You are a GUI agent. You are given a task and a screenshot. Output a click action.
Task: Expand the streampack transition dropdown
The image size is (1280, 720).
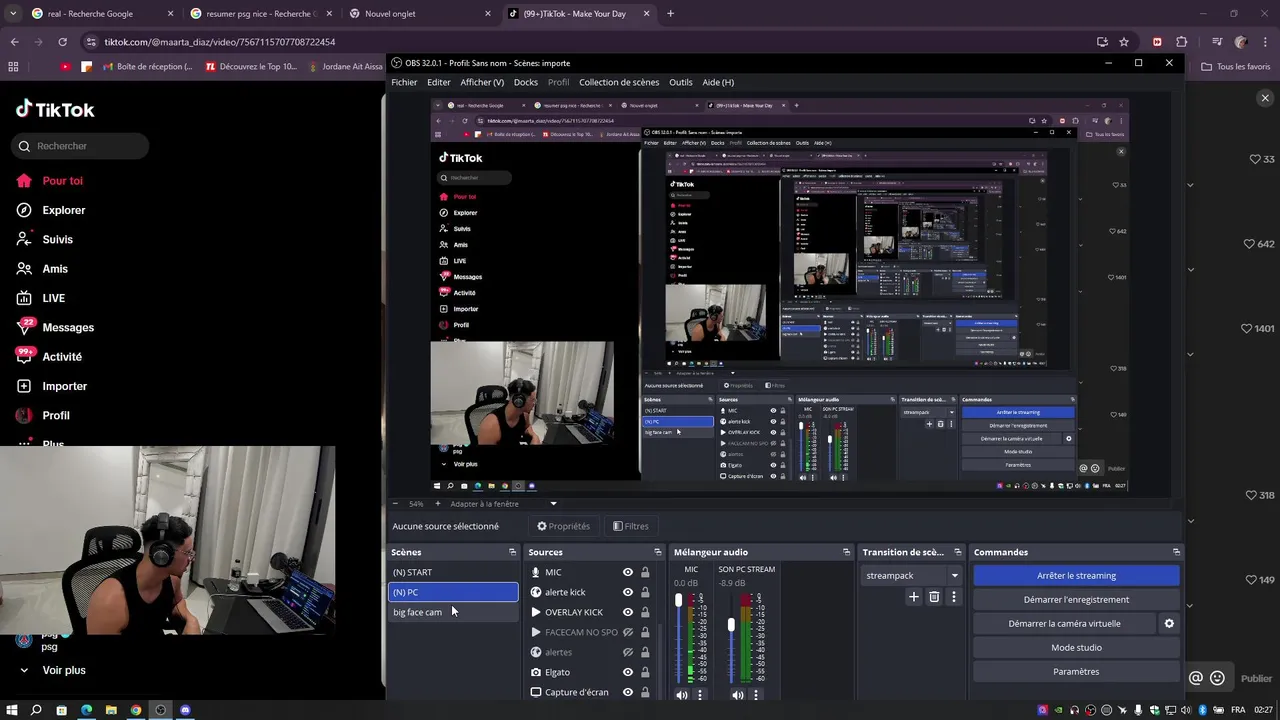(954, 575)
